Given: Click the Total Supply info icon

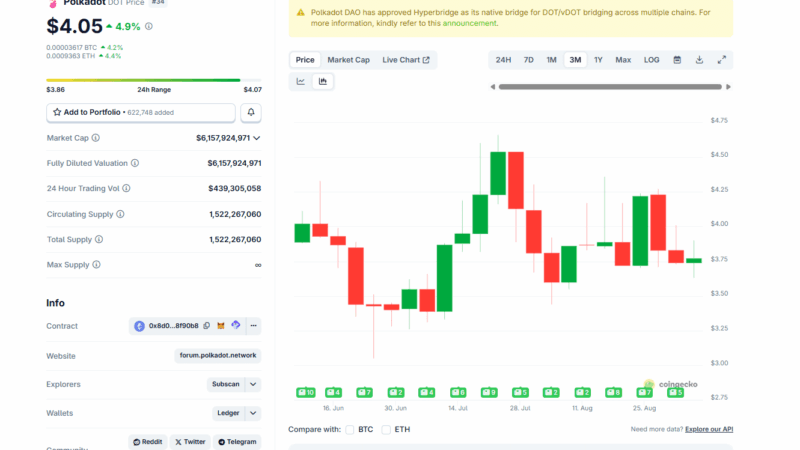Looking at the screenshot, I should click(x=99, y=239).
